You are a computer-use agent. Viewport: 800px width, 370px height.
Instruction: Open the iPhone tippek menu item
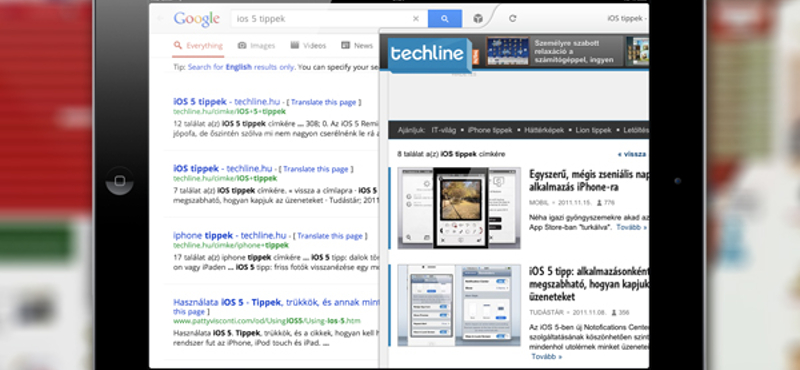pos(489,130)
